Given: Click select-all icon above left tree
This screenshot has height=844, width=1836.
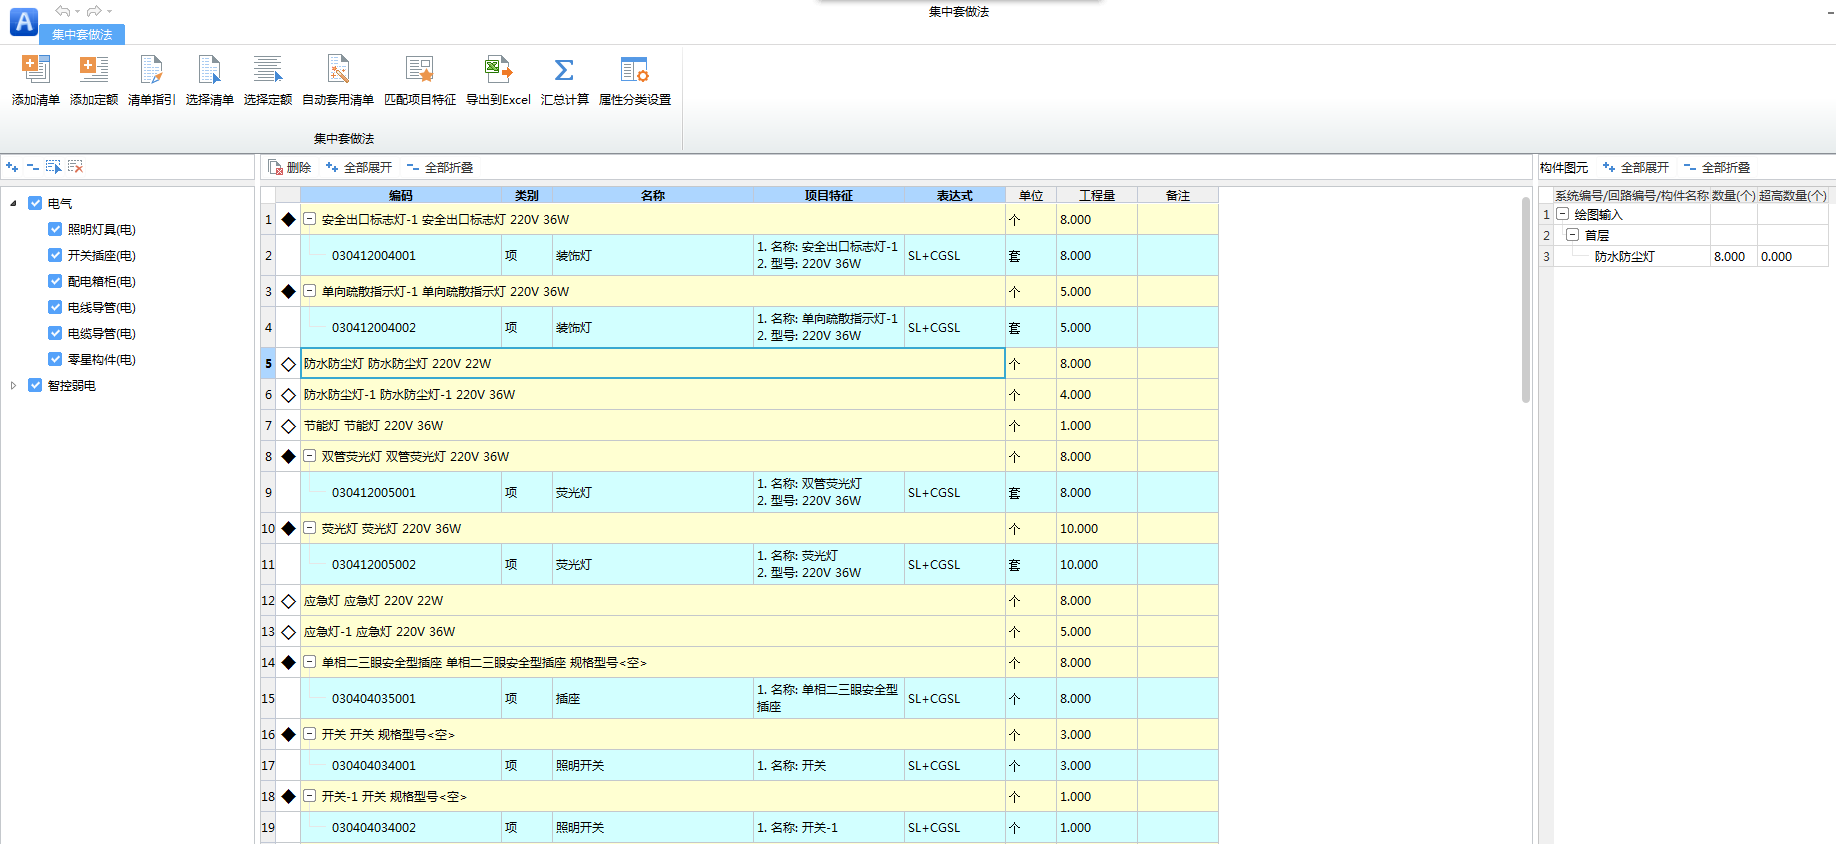Looking at the screenshot, I should 54,167.
